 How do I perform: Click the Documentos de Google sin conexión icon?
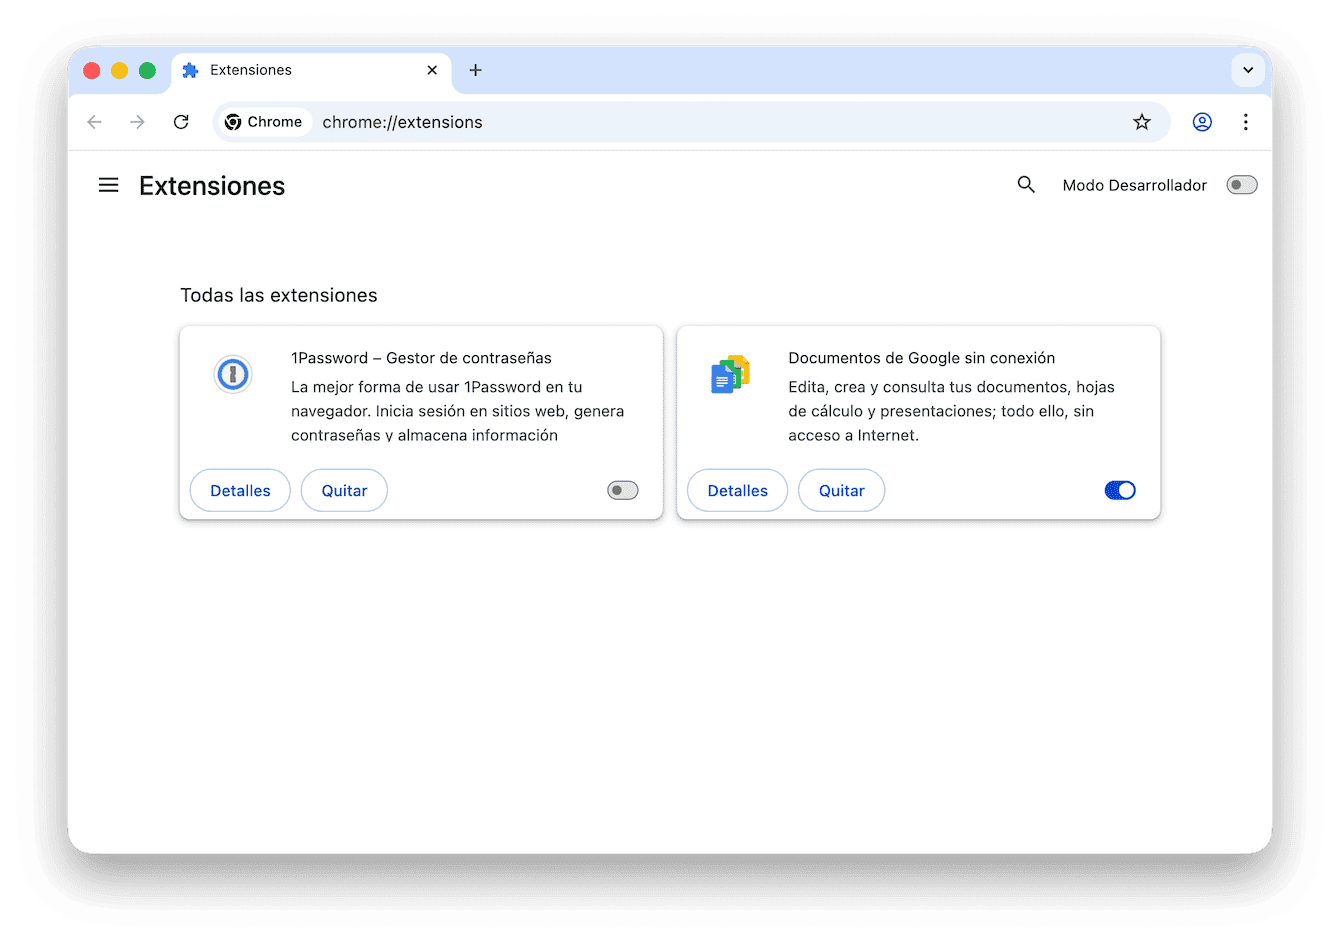[730, 374]
